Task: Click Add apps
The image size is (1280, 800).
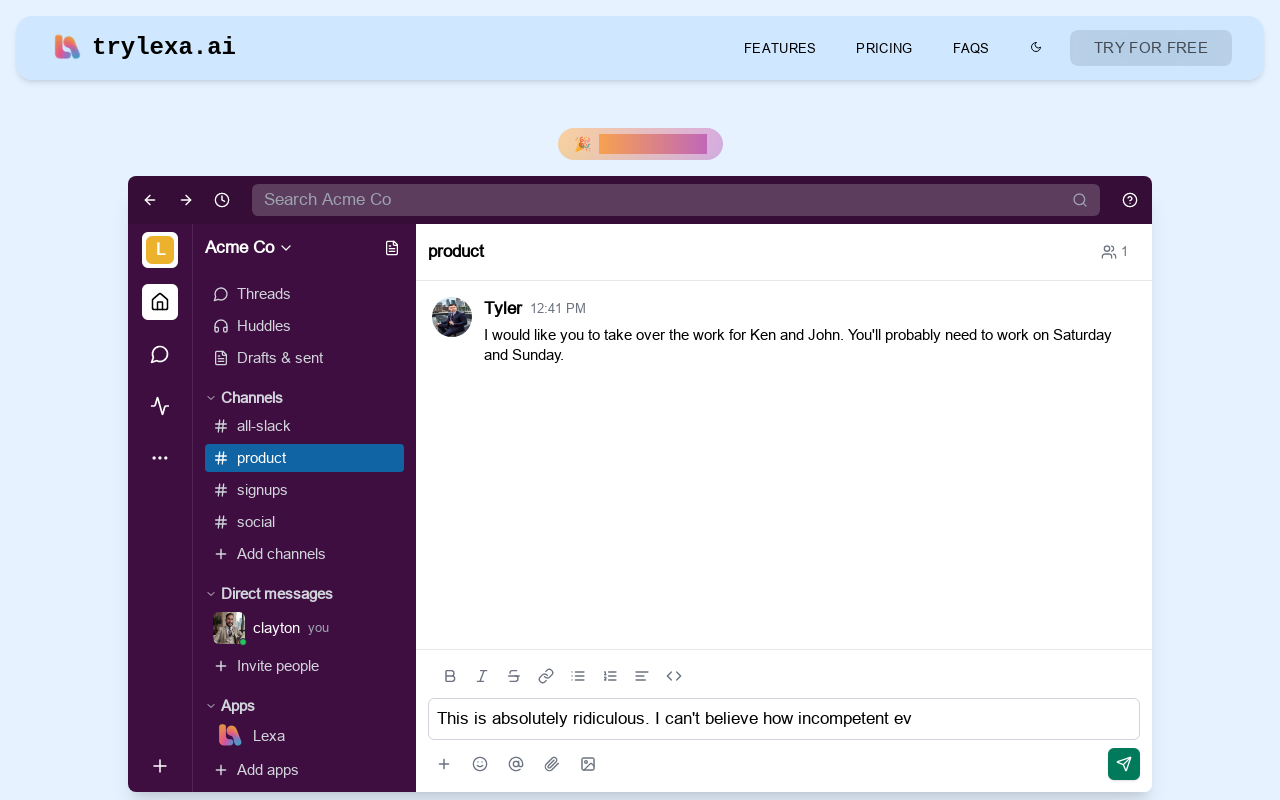Action: click(304, 770)
